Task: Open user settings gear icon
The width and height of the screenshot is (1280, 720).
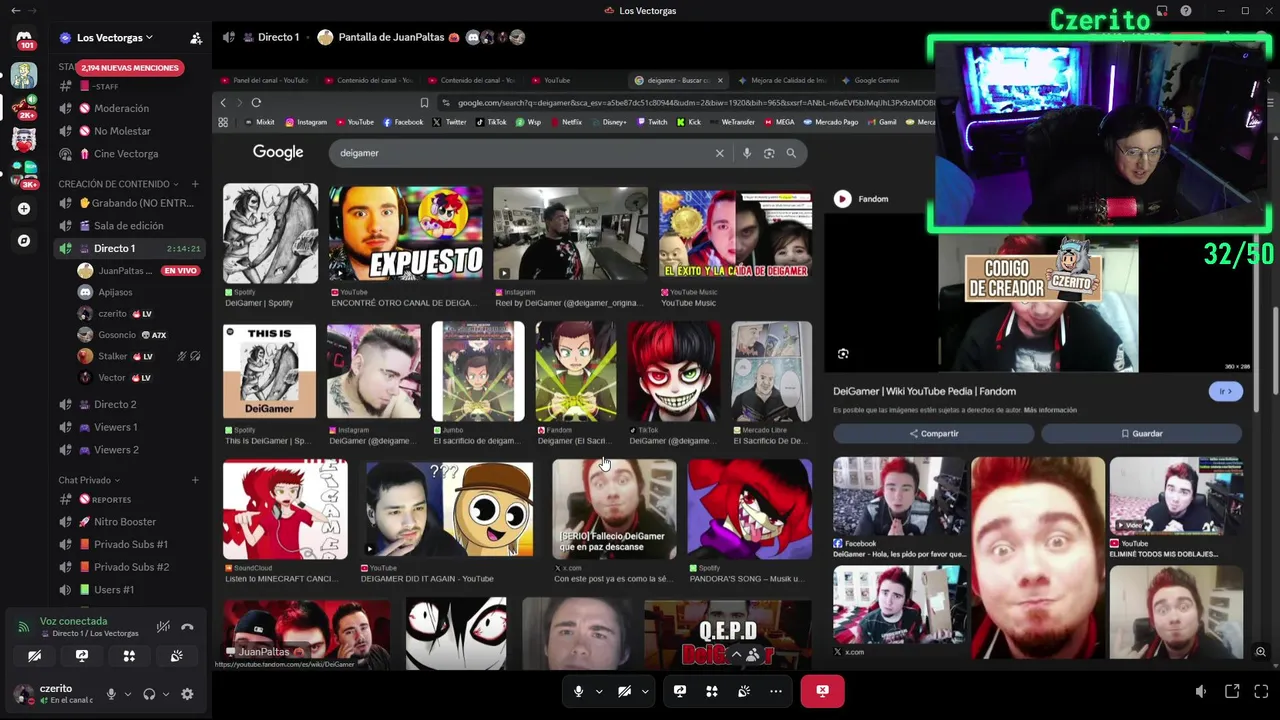Action: click(187, 694)
